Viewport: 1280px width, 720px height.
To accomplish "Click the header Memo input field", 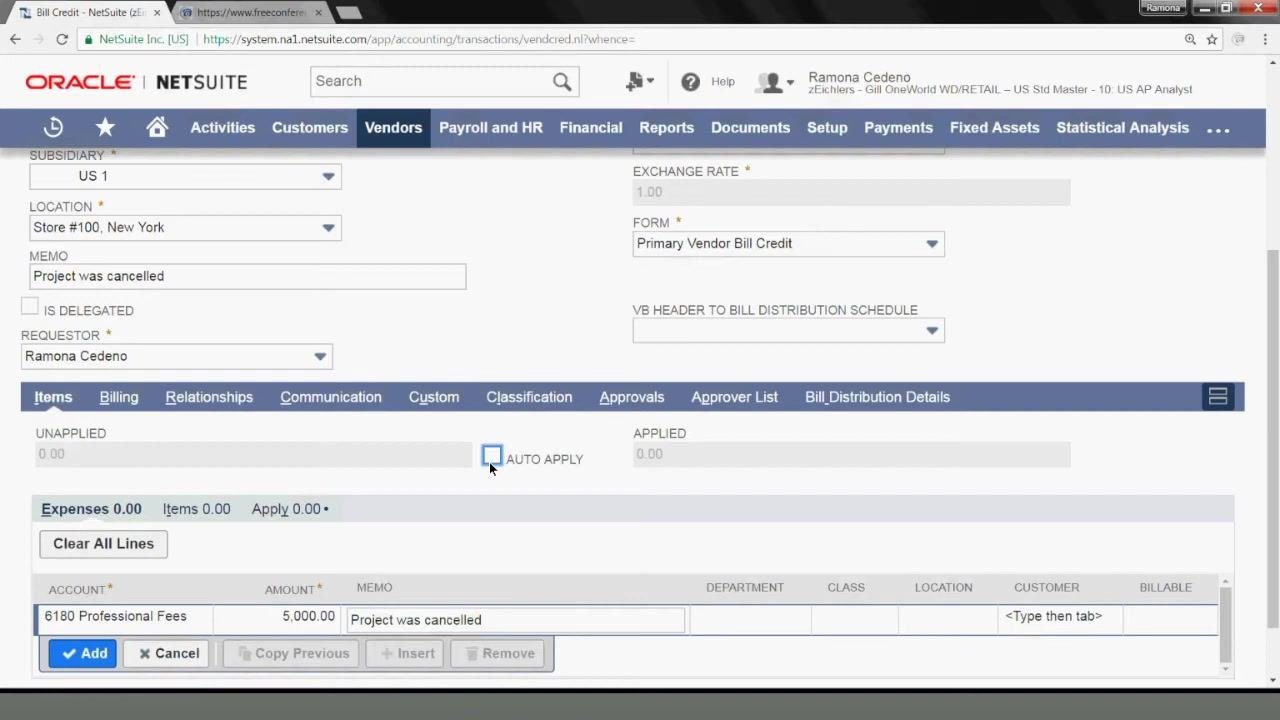I will (247, 276).
